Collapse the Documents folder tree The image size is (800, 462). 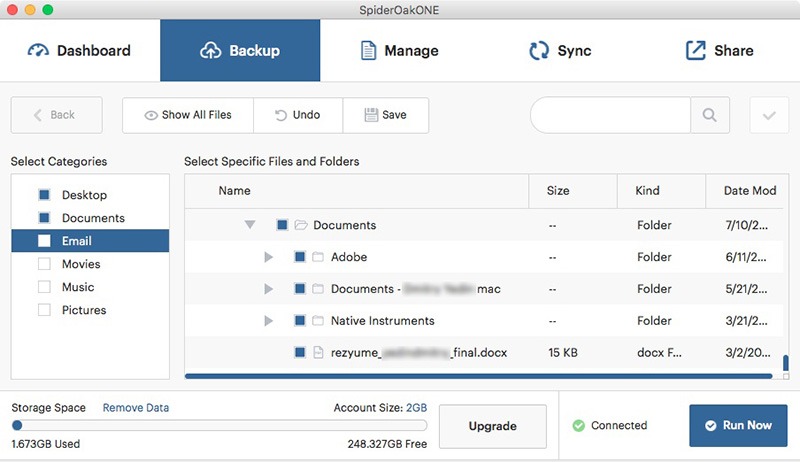click(x=249, y=225)
